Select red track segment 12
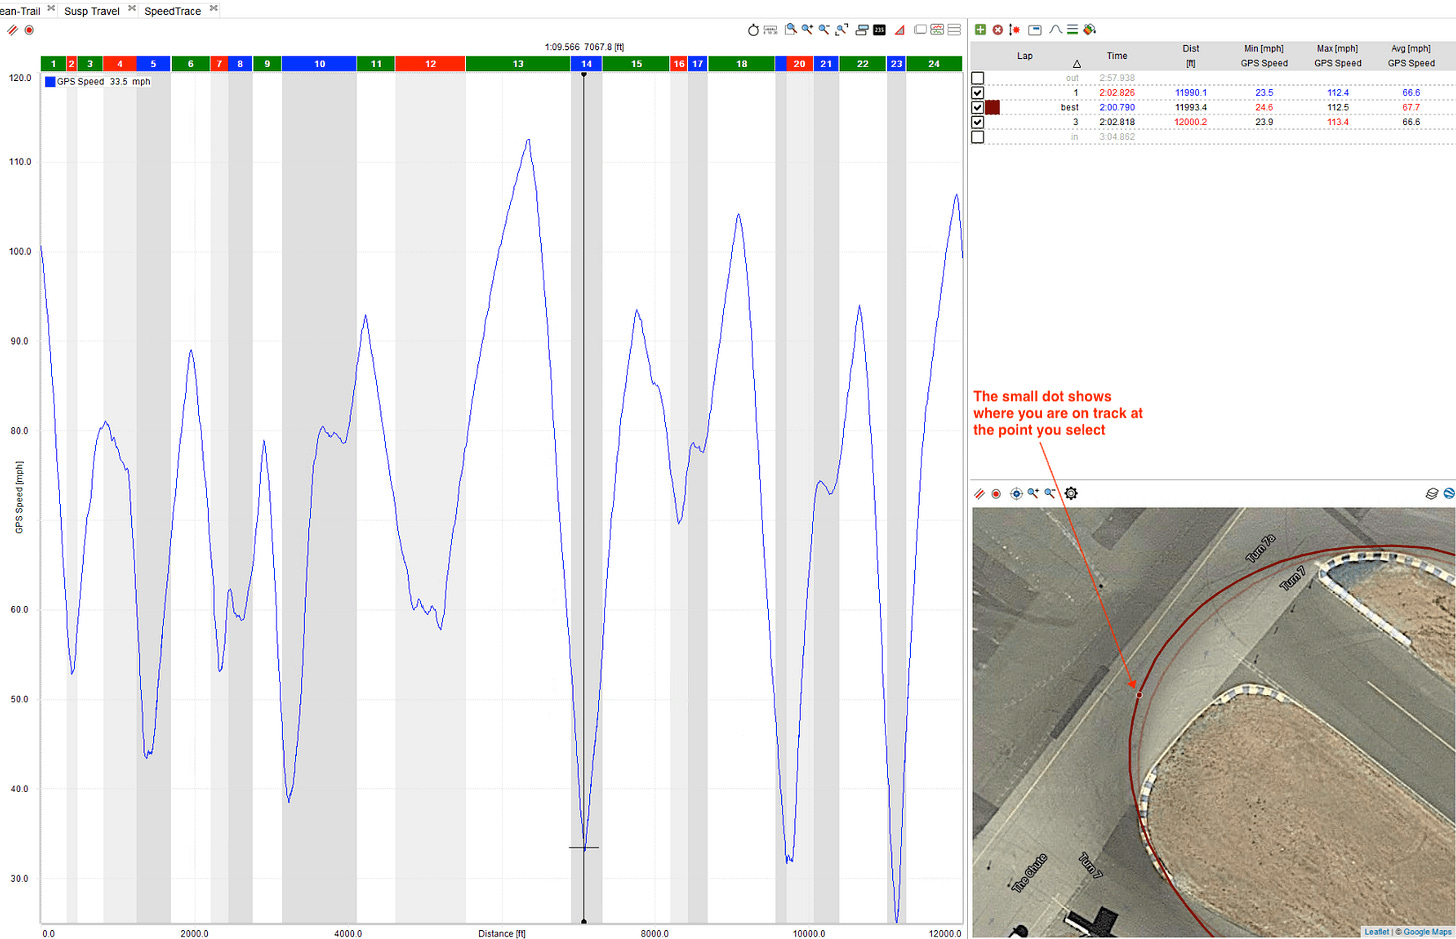The image size is (1456, 939). pos(430,64)
